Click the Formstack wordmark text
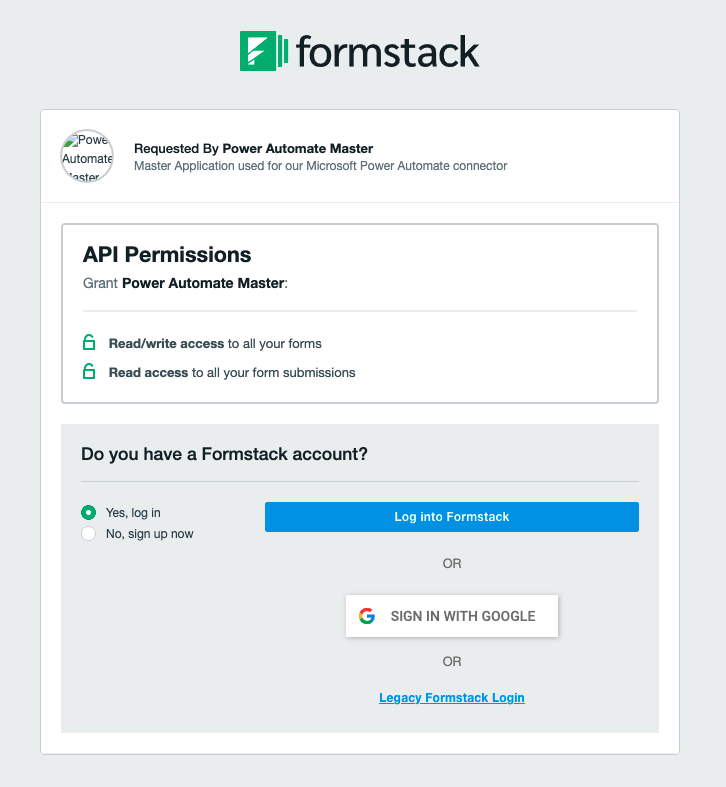726x787 pixels. pyautogui.click(x=388, y=51)
